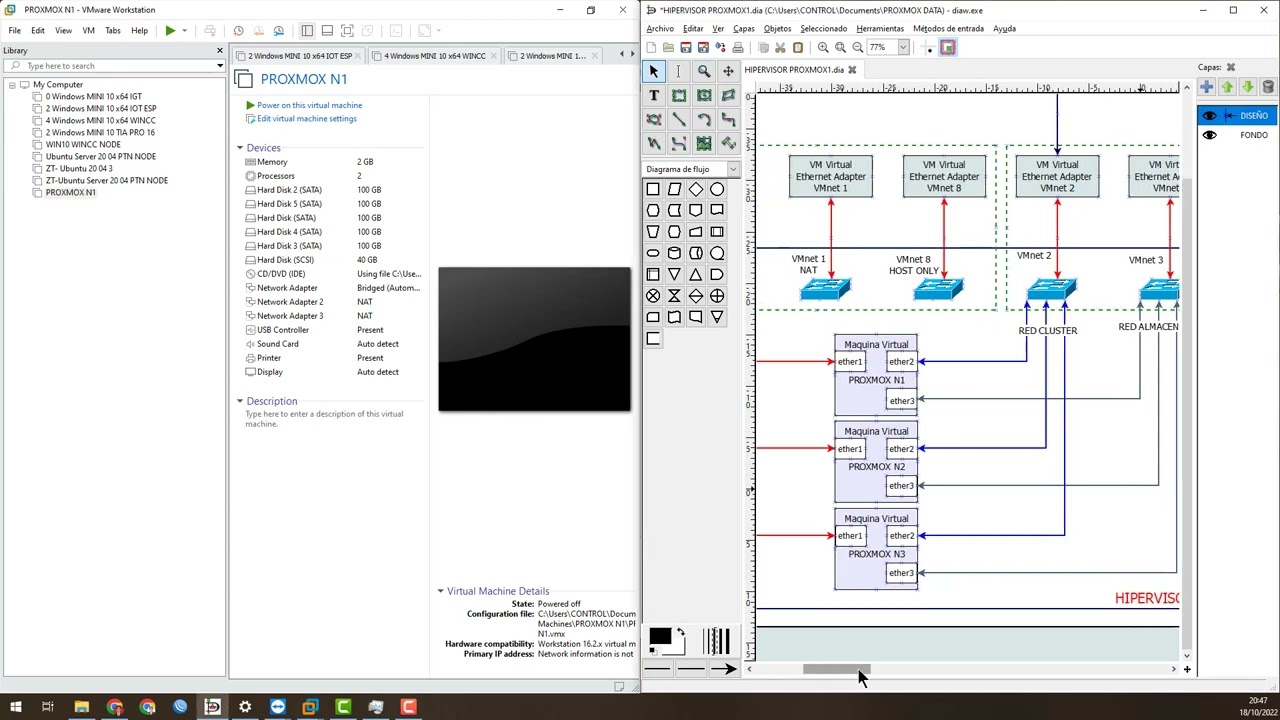This screenshot has width=1280, height=720.
Task: Collapse the Devices section expander
Action: click(x=240, y=148)
